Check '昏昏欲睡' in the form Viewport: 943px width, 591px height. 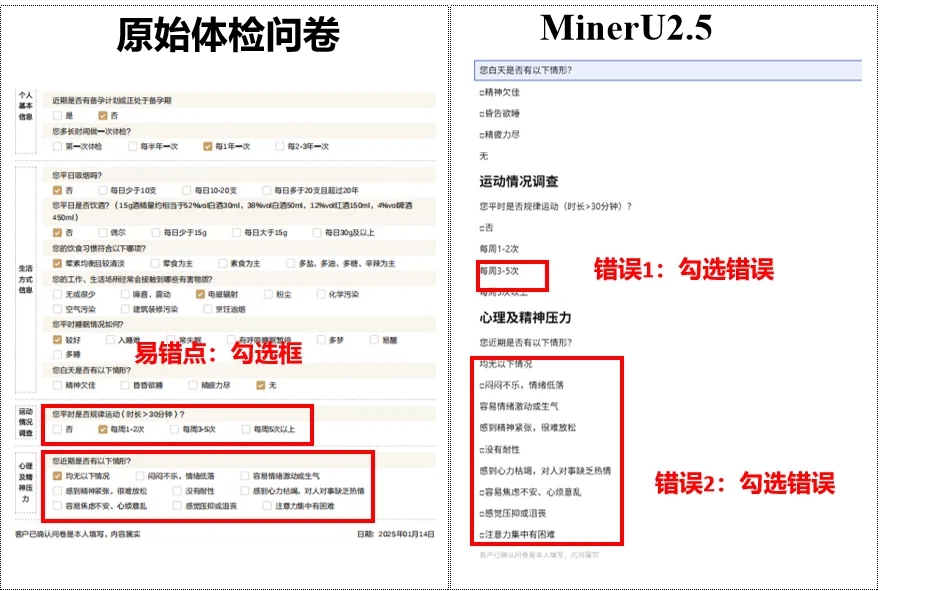125,384
